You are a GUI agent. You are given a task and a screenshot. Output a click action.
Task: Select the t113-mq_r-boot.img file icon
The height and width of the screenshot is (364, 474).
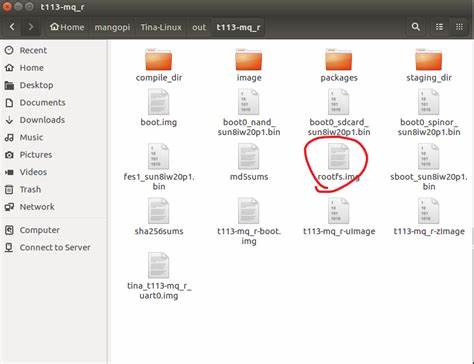(x=249, y=211)
